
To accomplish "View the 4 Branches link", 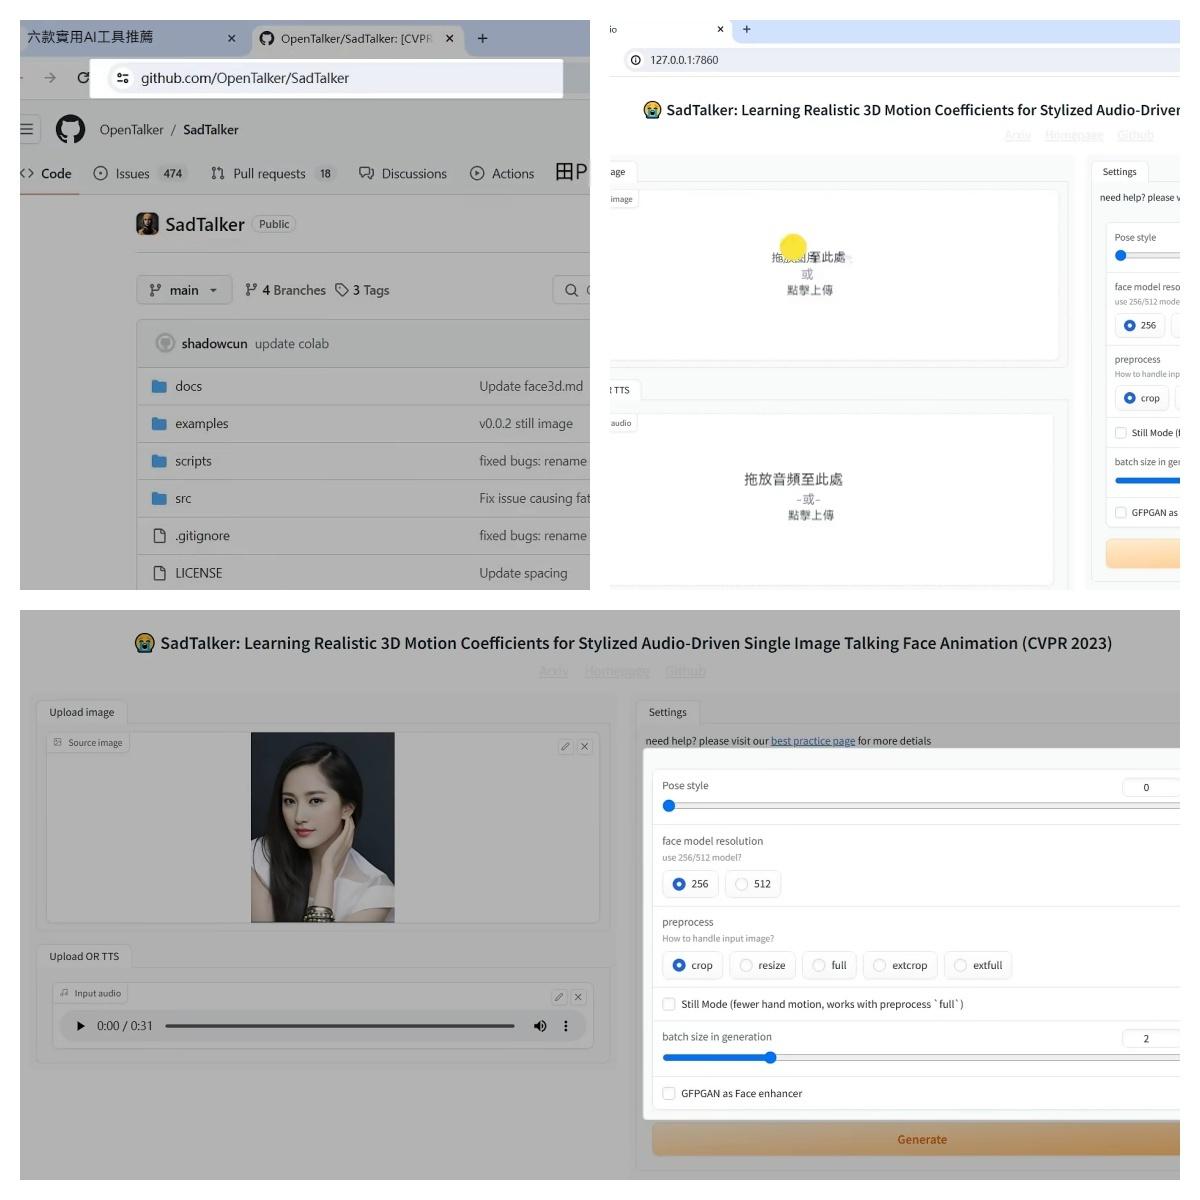I will (x=286, y=290).
